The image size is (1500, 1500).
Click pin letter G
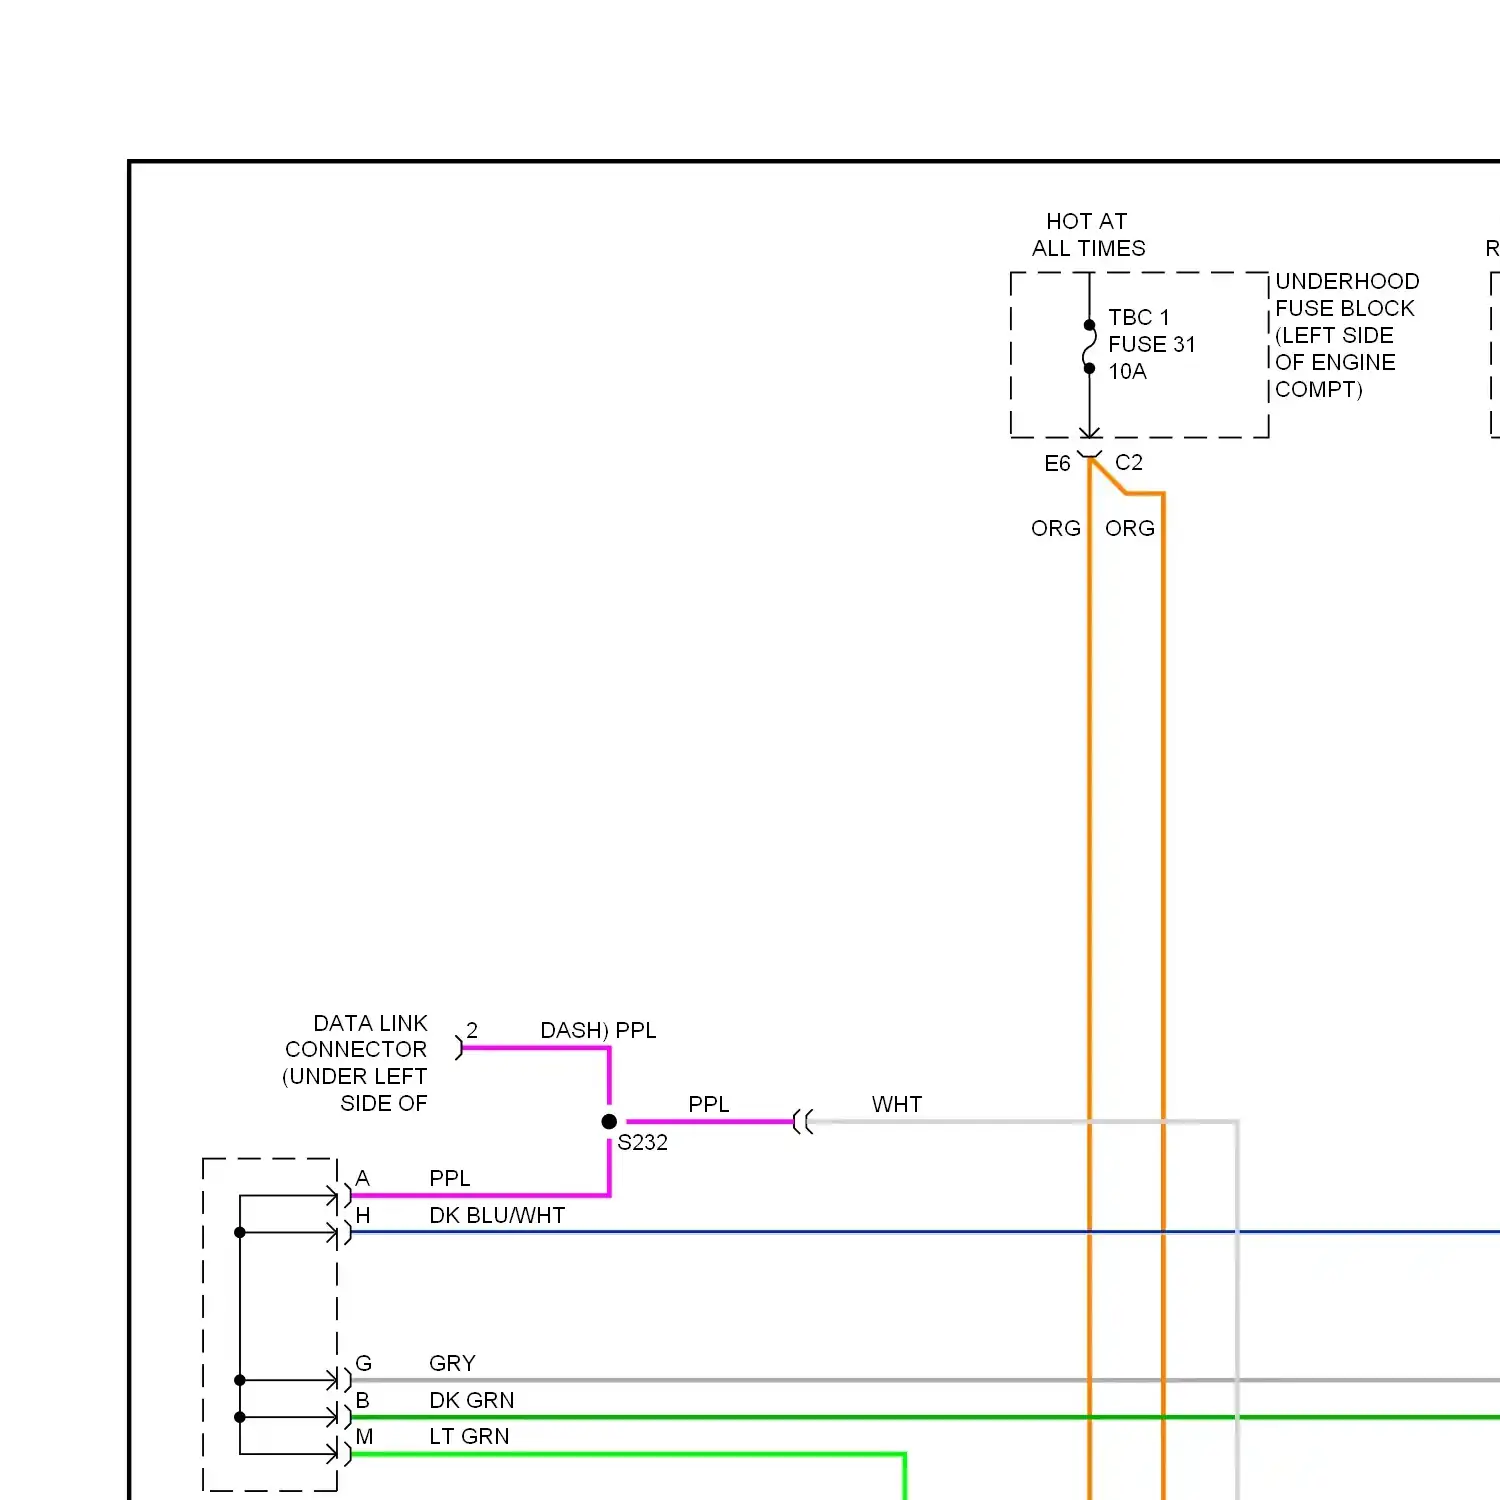(364, 1364)
